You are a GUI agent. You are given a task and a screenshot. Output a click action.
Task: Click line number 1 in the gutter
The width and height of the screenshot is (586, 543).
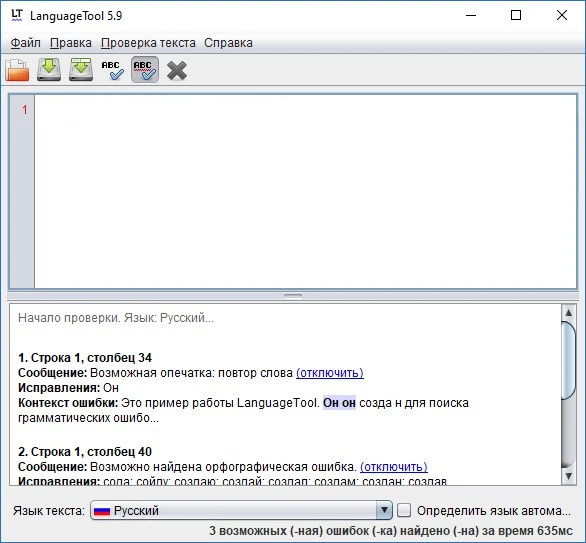pyautogui.click(x=25, y=110)
